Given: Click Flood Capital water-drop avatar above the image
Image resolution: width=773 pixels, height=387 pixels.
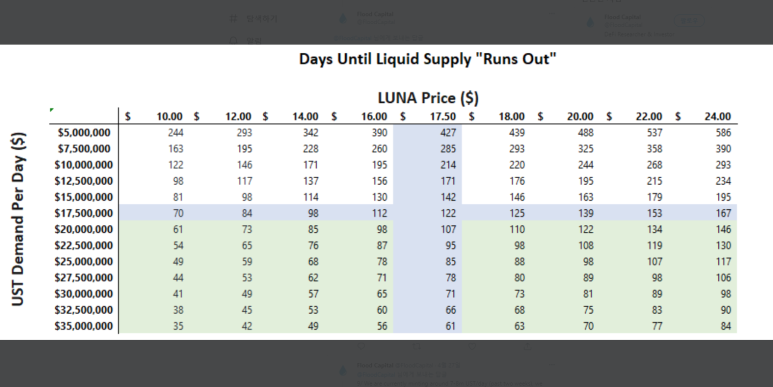Looking at the screenshot, I should point(343,19).
